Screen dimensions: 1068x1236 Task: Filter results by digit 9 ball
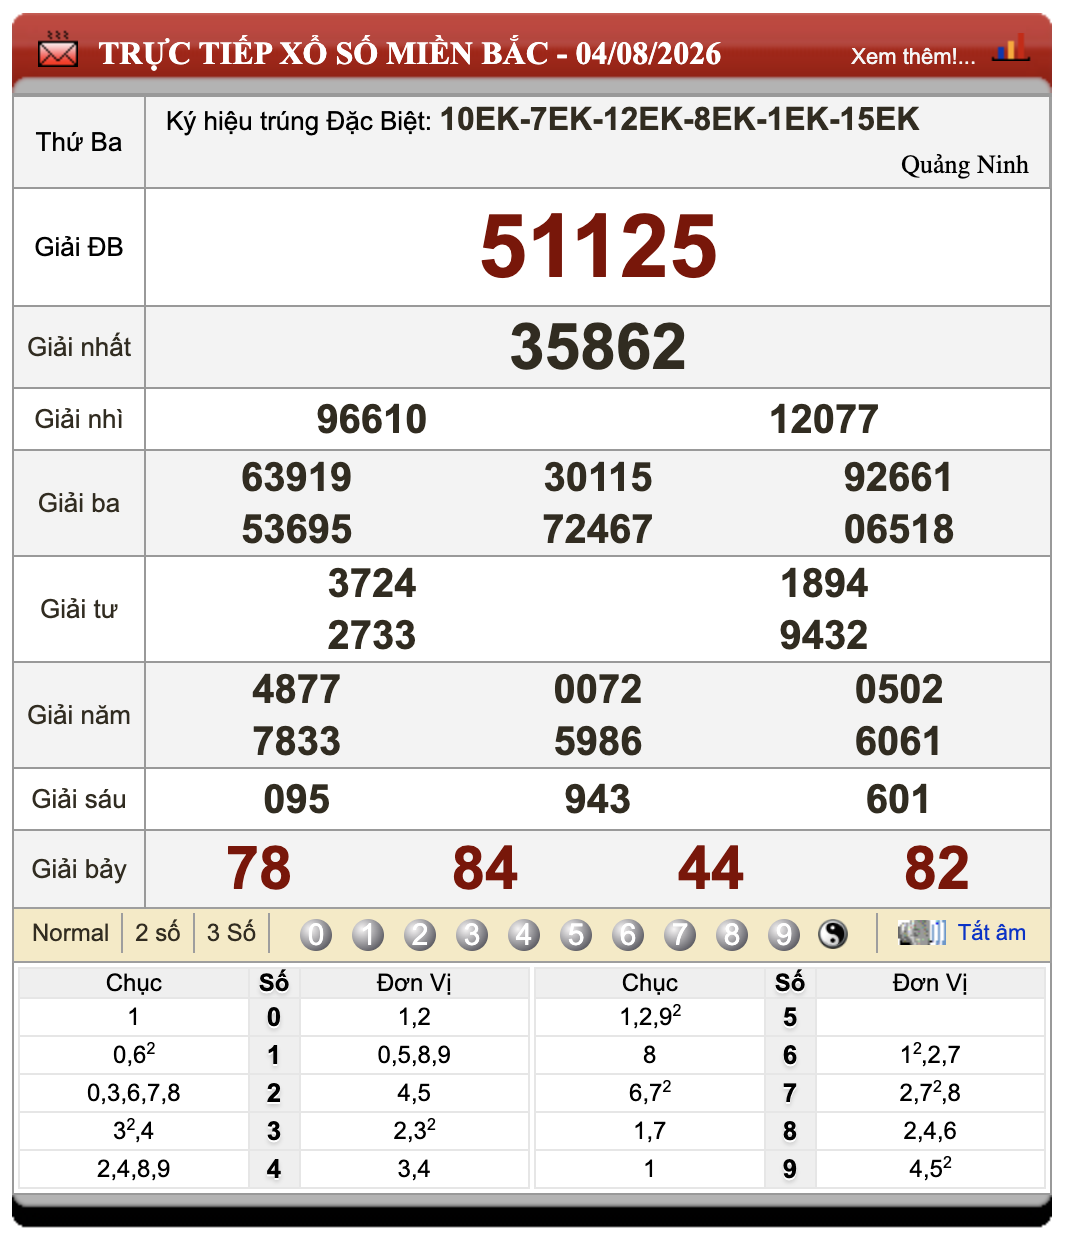(784, 934)
